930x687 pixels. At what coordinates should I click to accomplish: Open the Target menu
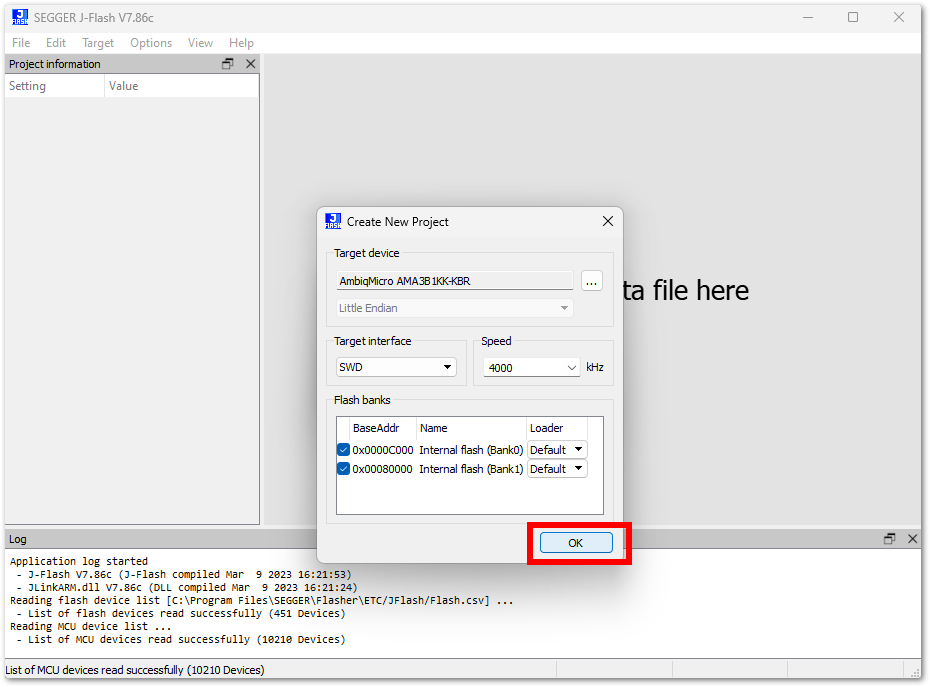click(x=98, y=43)
